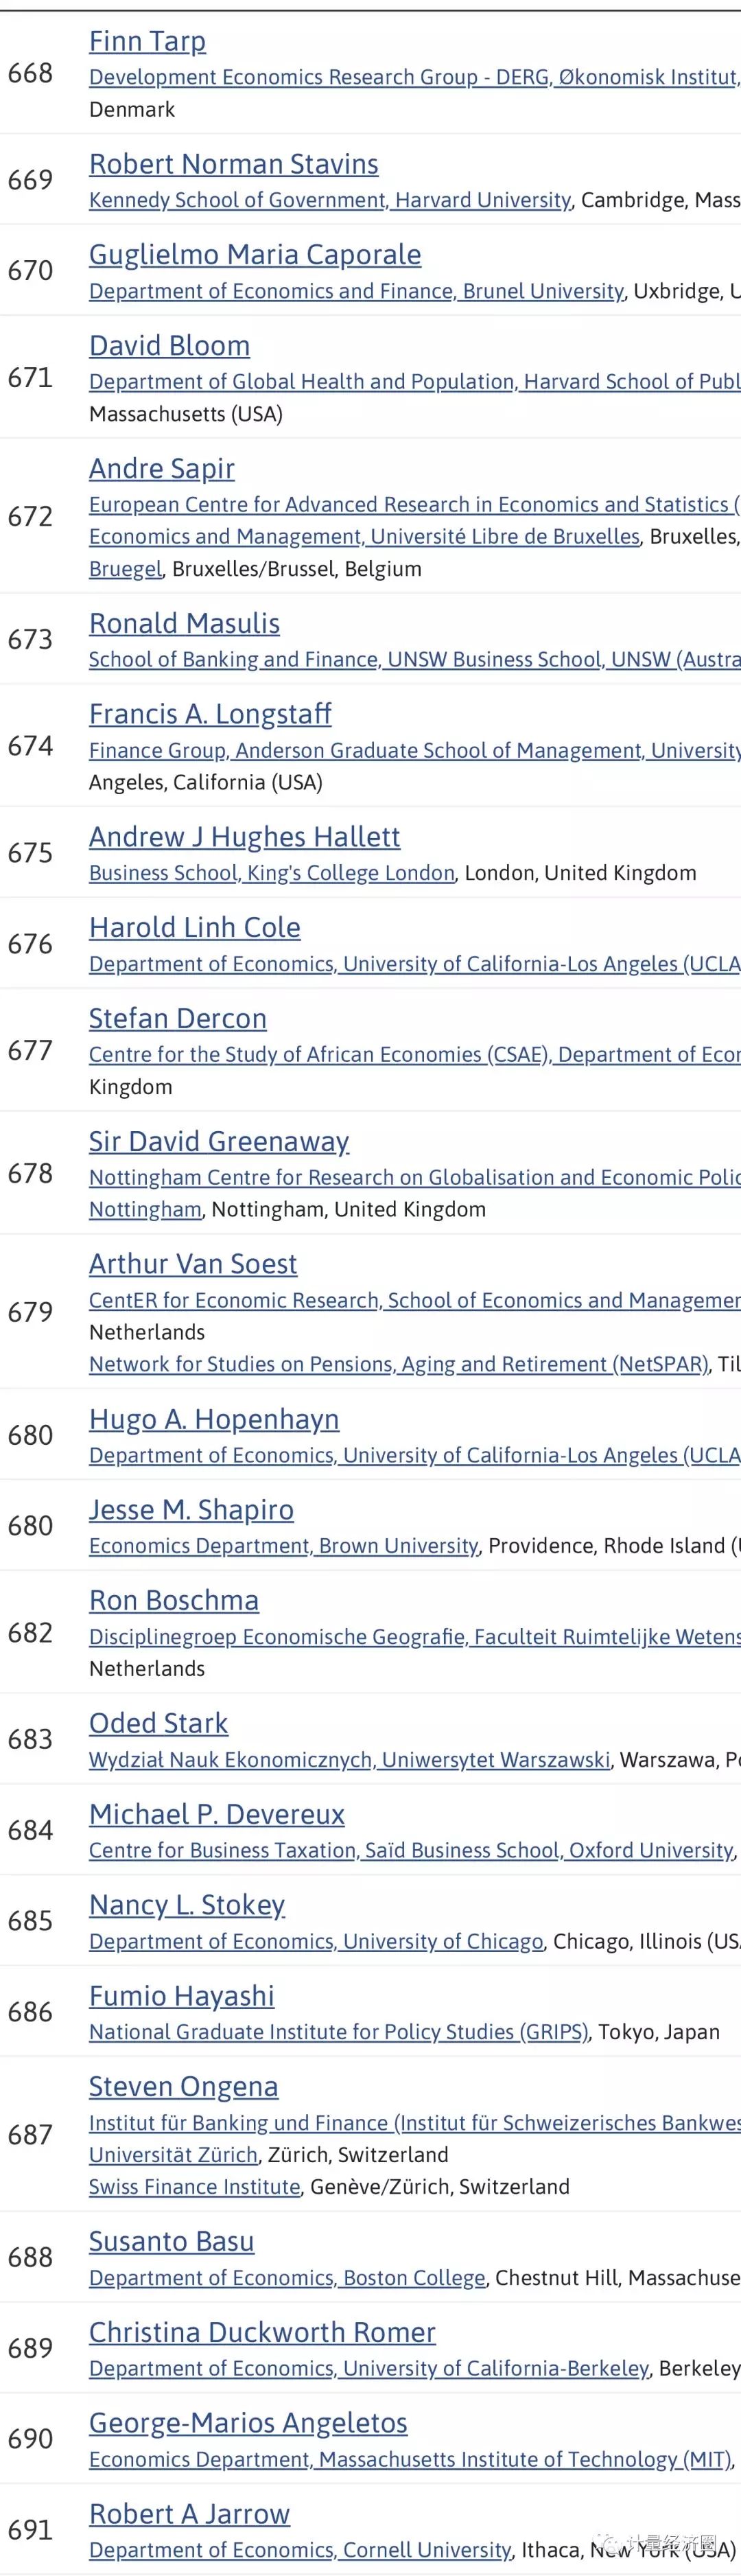Click the Bruegel institution link
This screenshot has height=2576, width=741.
pyautogui.click(x=125, y=569)
